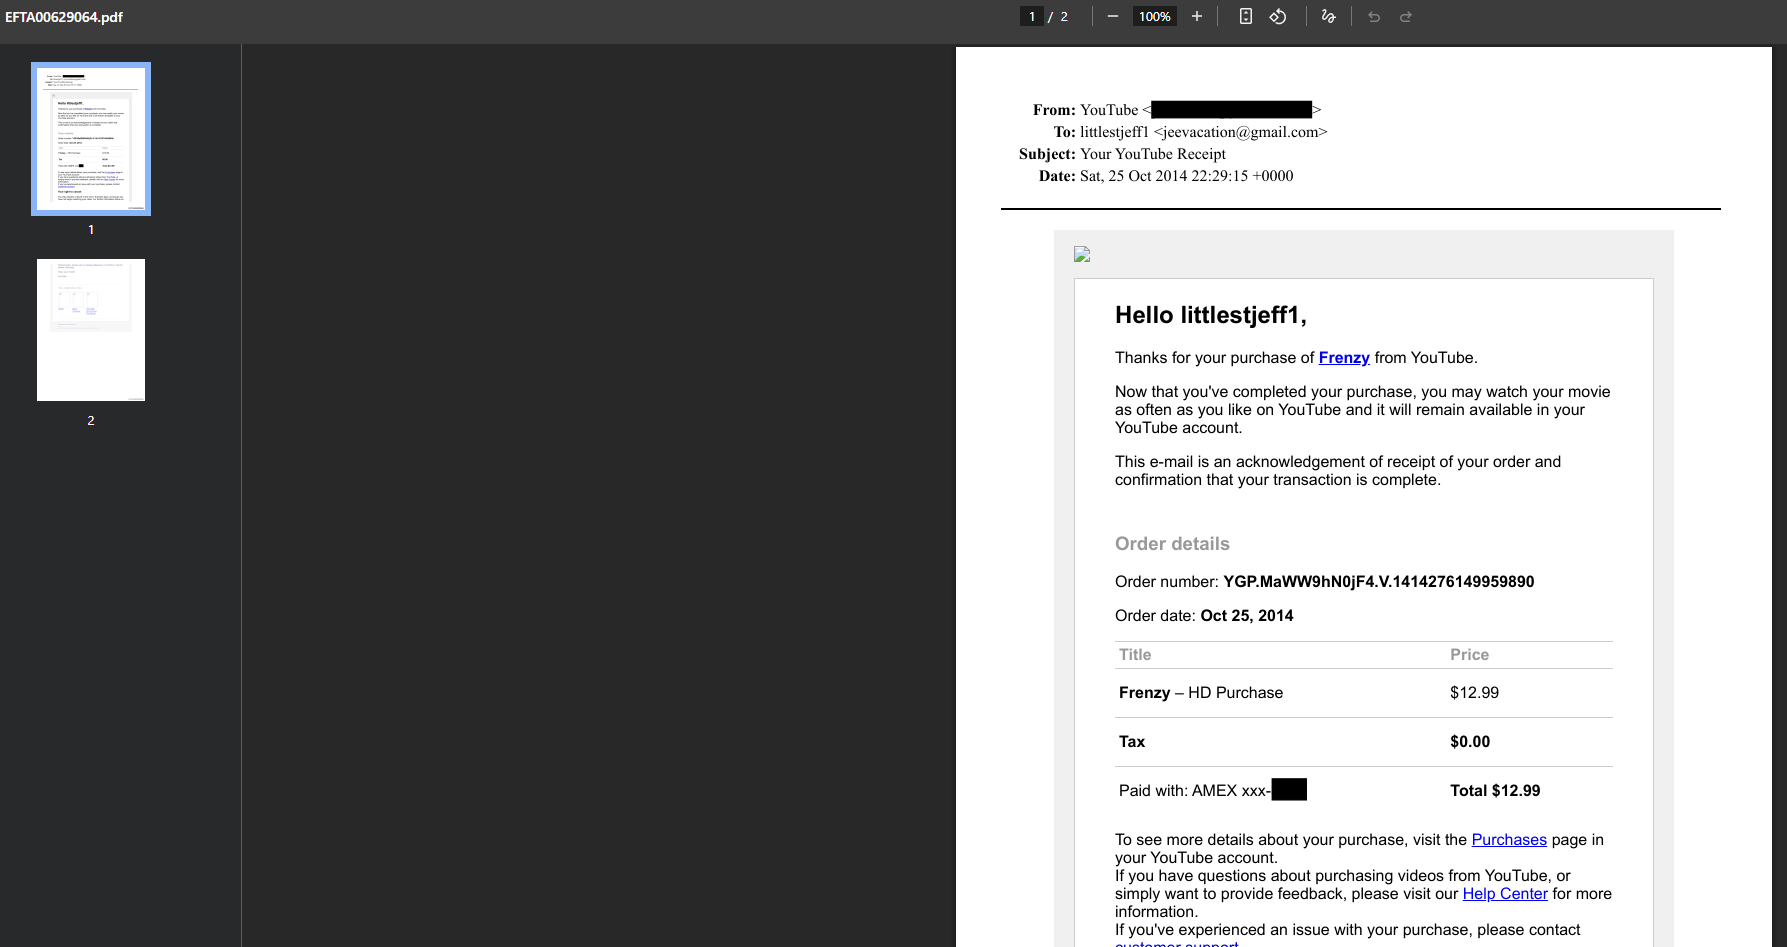
Task: Click the tax amount $0.00
Action: pyautogui.click(x=1470, y=742)
